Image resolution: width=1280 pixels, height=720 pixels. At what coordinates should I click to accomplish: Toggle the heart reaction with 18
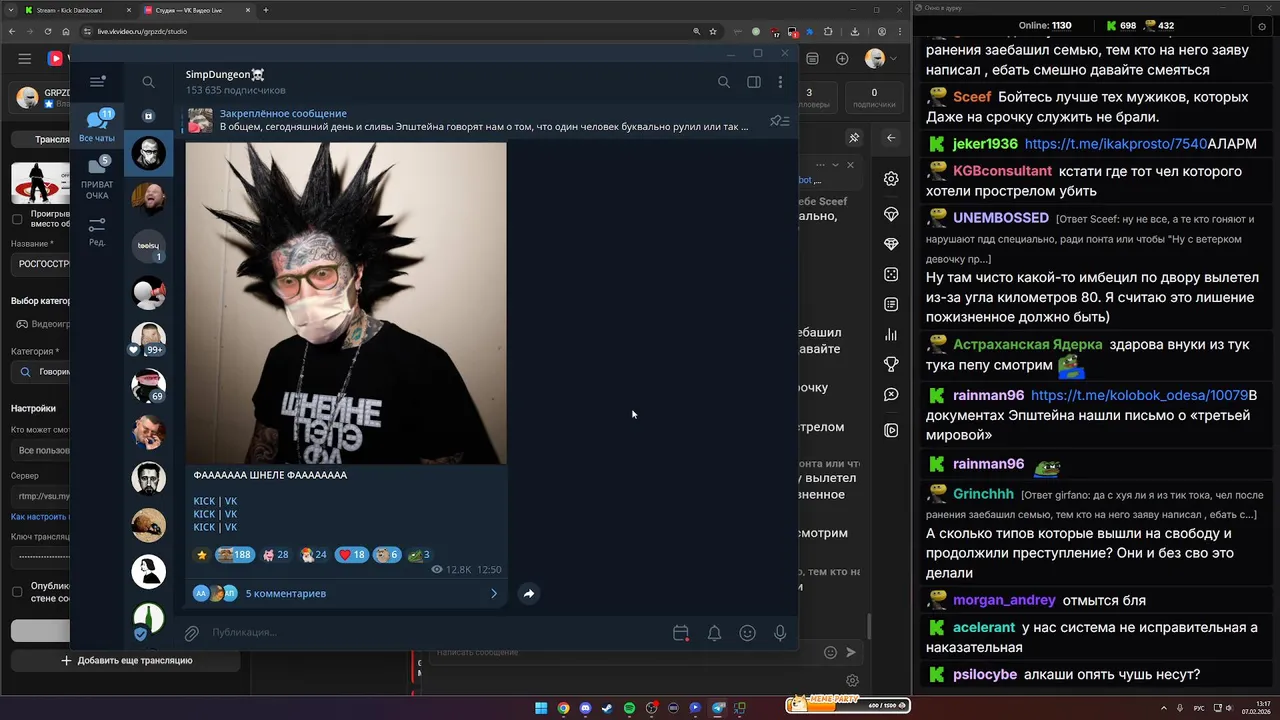pyautogui.click(x=351, y=555)
